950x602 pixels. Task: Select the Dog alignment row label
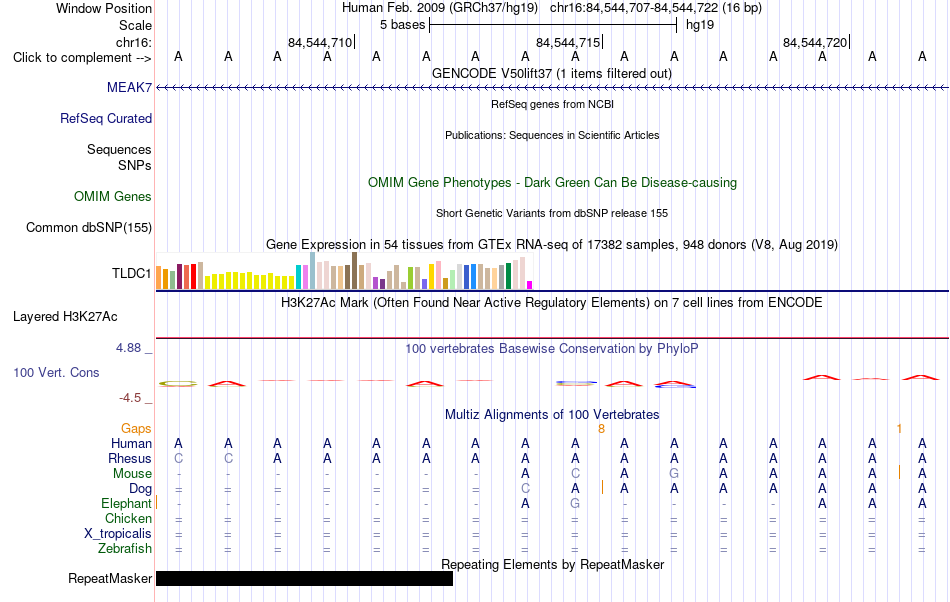[x=140, y=488]
